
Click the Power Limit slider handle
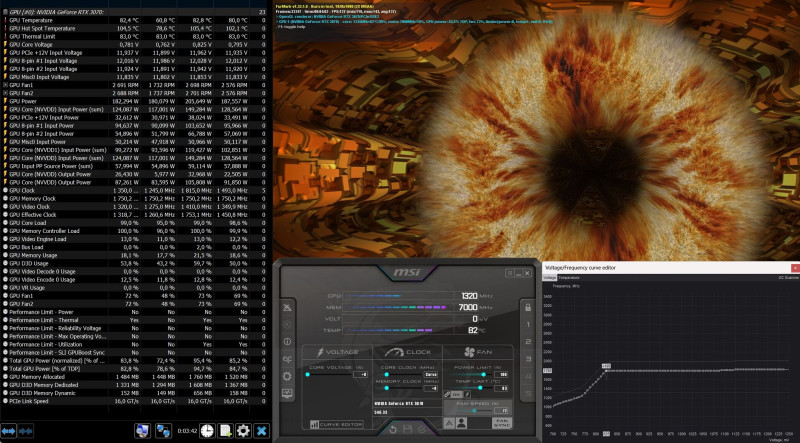483,374
